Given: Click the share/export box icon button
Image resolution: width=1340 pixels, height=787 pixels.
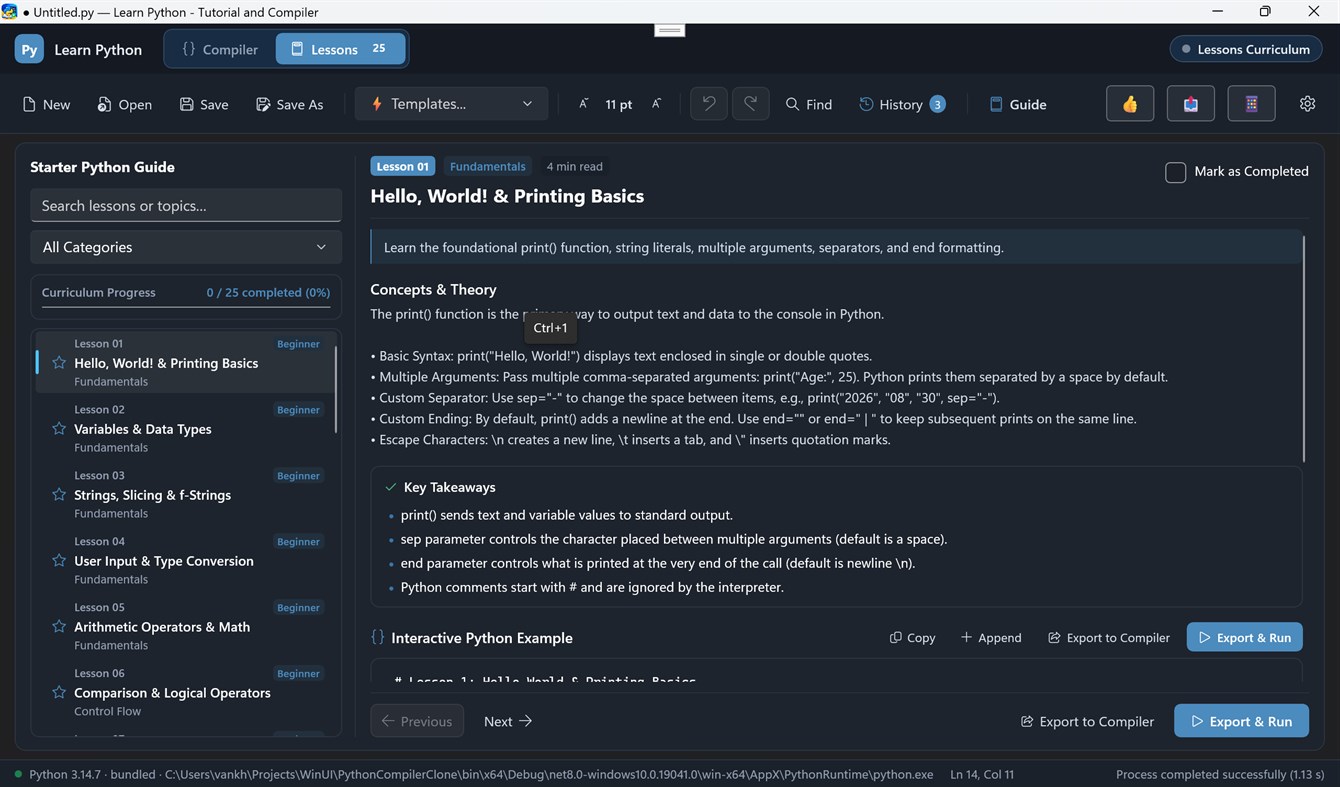Looking at the screenshot, I should tap(1190, 104).
